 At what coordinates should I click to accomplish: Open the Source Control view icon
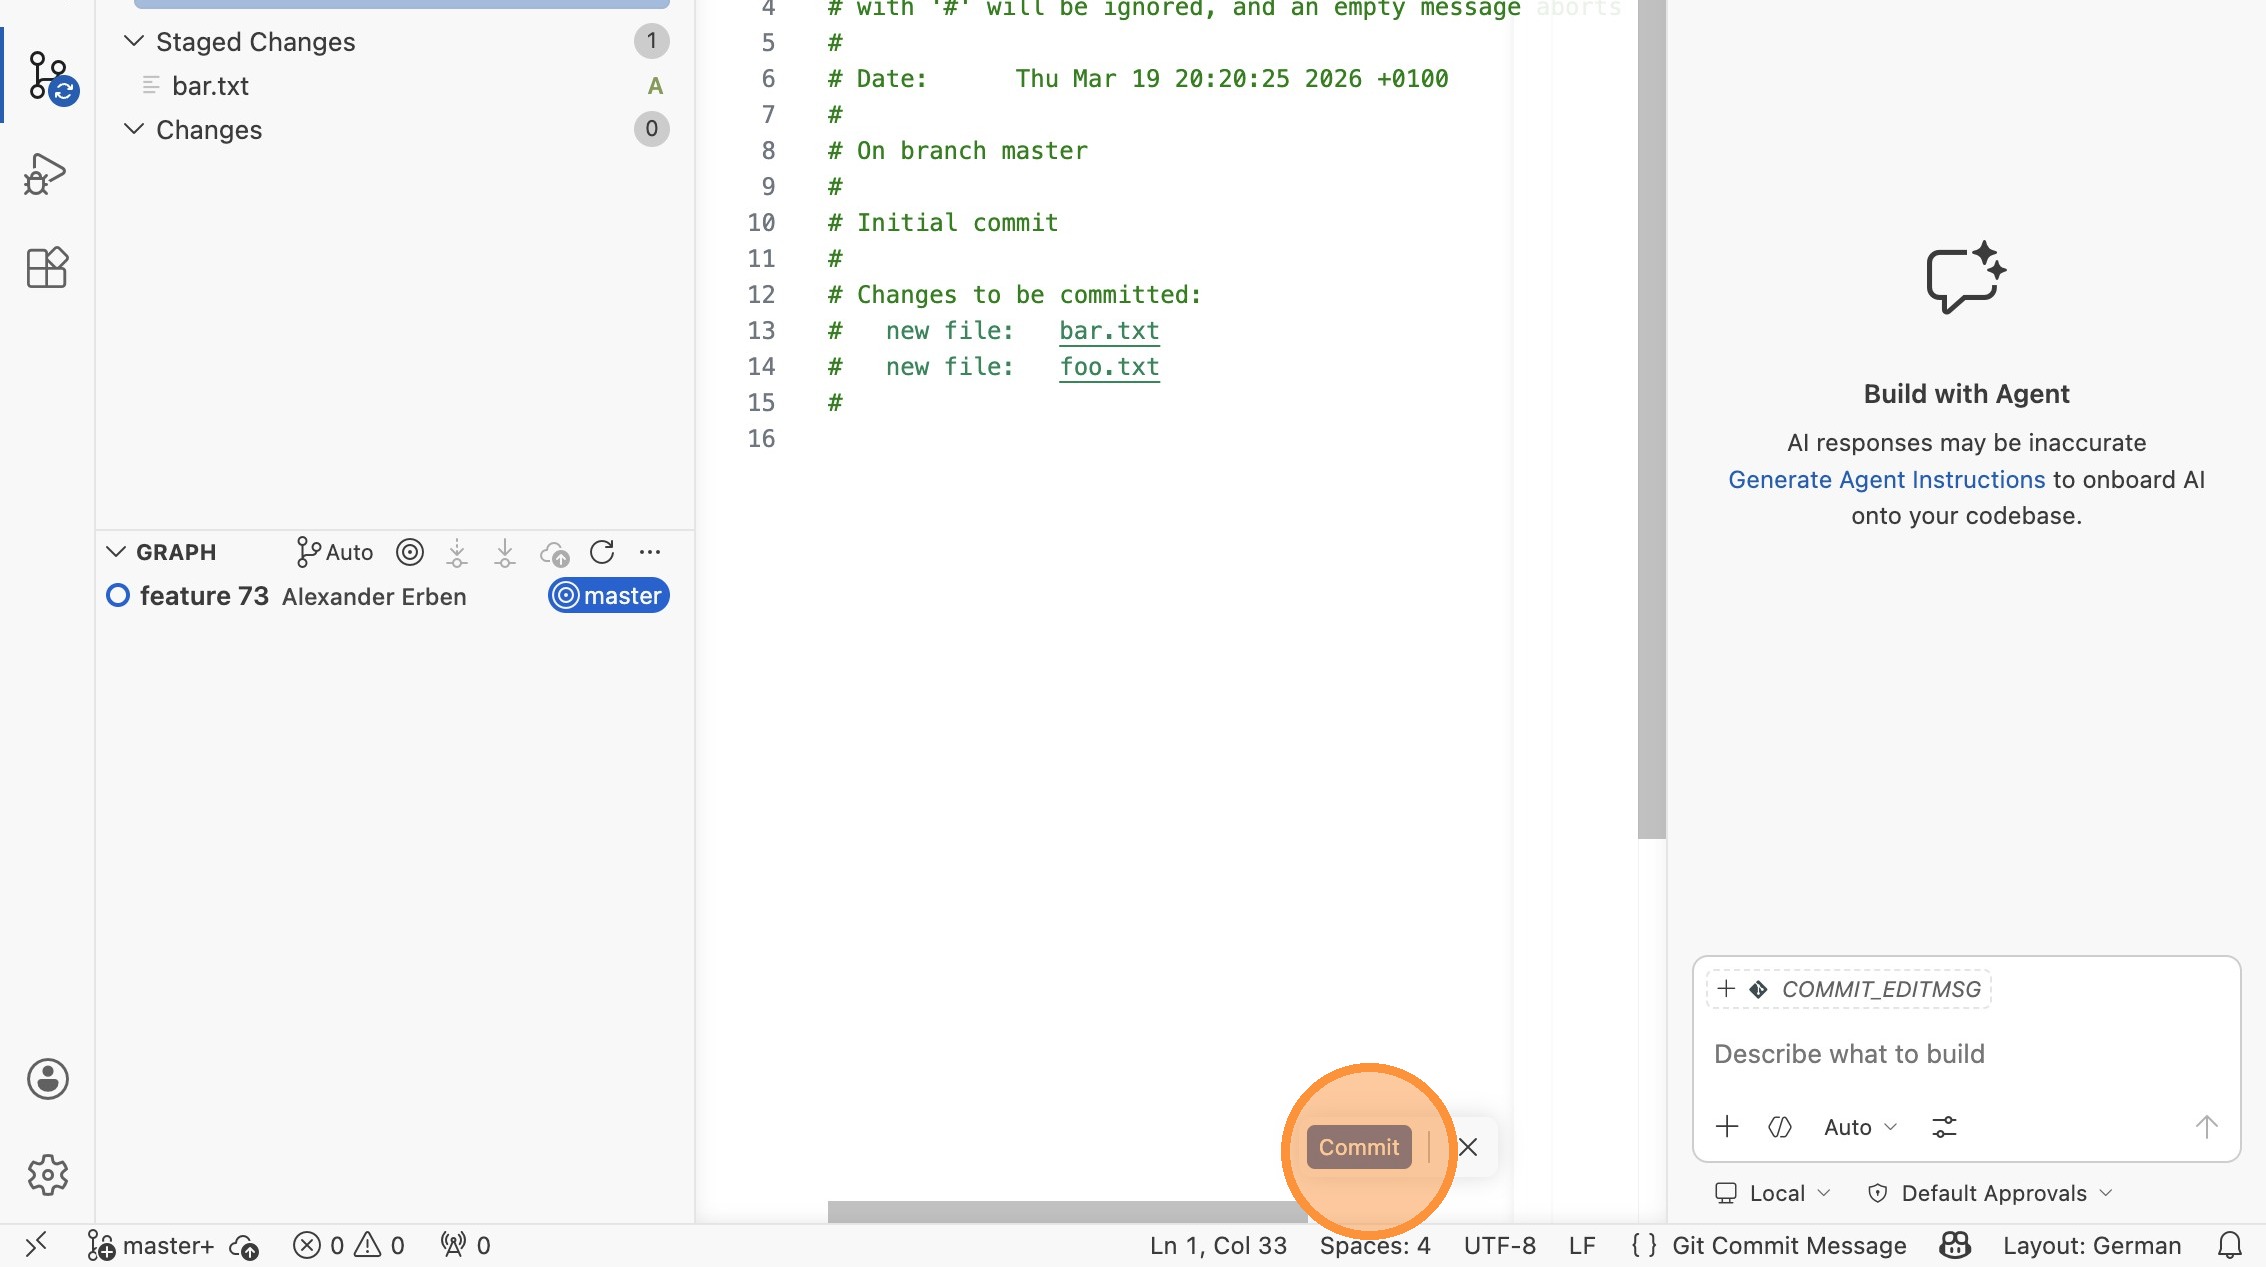(x=48, y=76)
